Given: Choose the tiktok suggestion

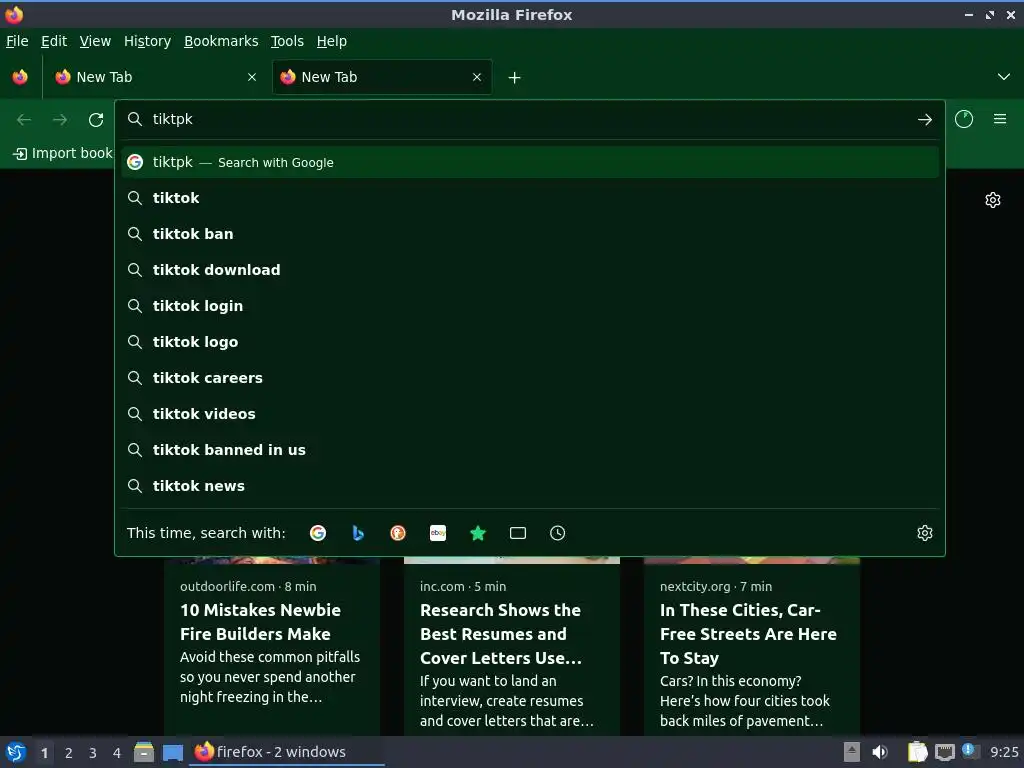Looking at the screenshot, I should (530, 198).
